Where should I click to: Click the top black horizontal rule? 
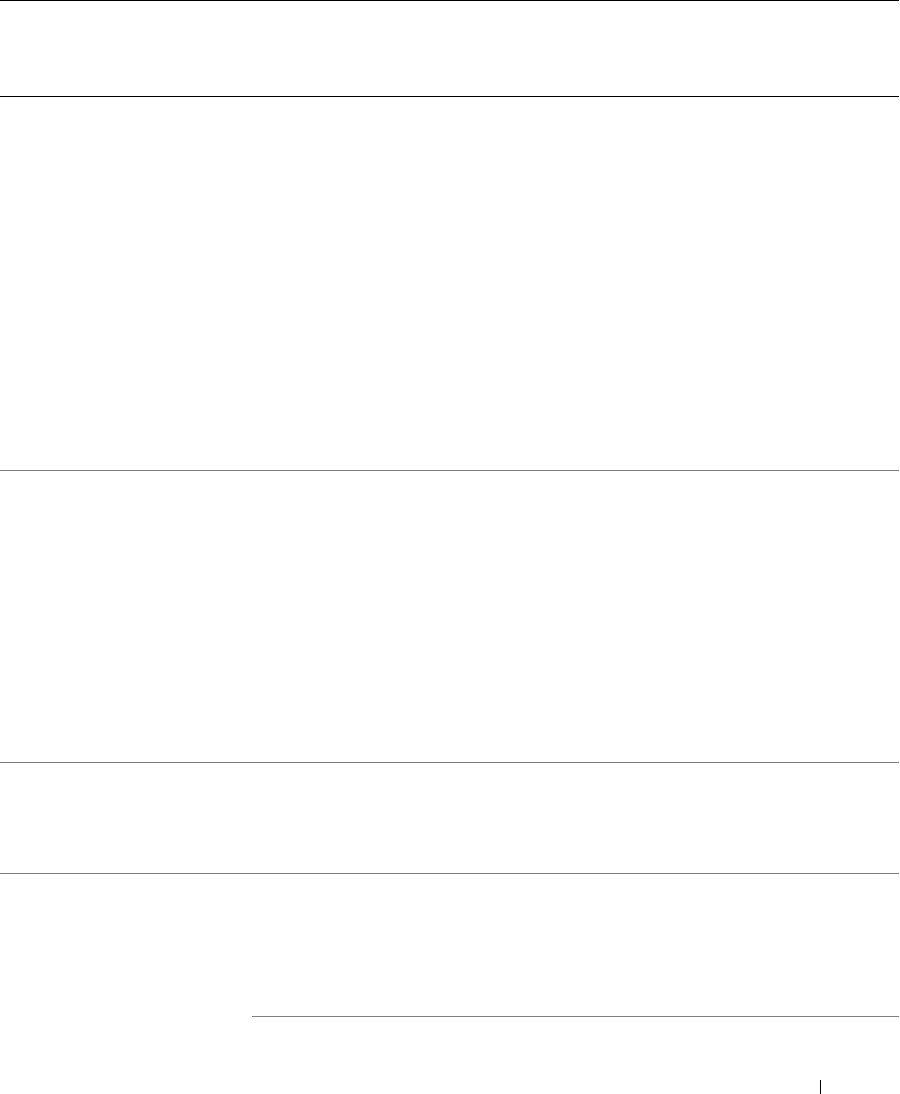pyautogui.click(x=450, y=1)
